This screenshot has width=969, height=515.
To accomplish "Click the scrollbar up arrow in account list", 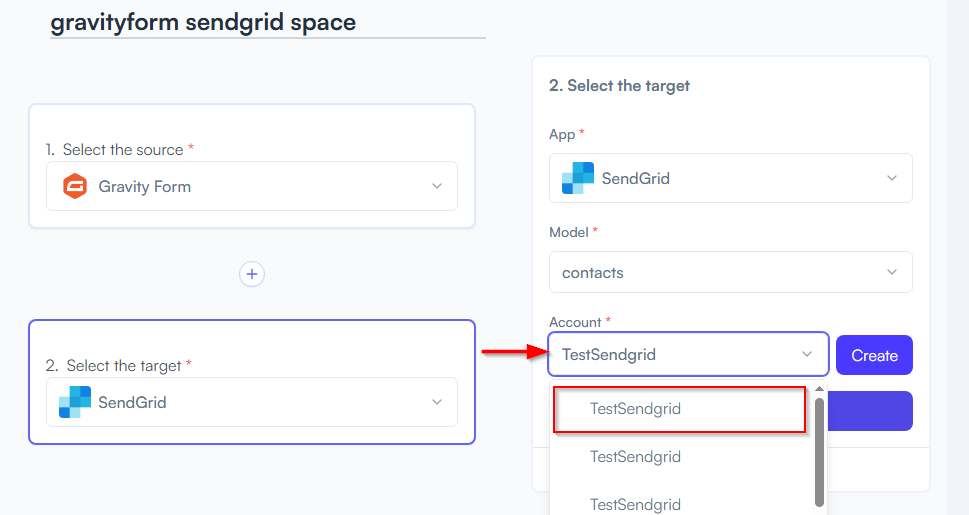I will [x=819, y=389].
